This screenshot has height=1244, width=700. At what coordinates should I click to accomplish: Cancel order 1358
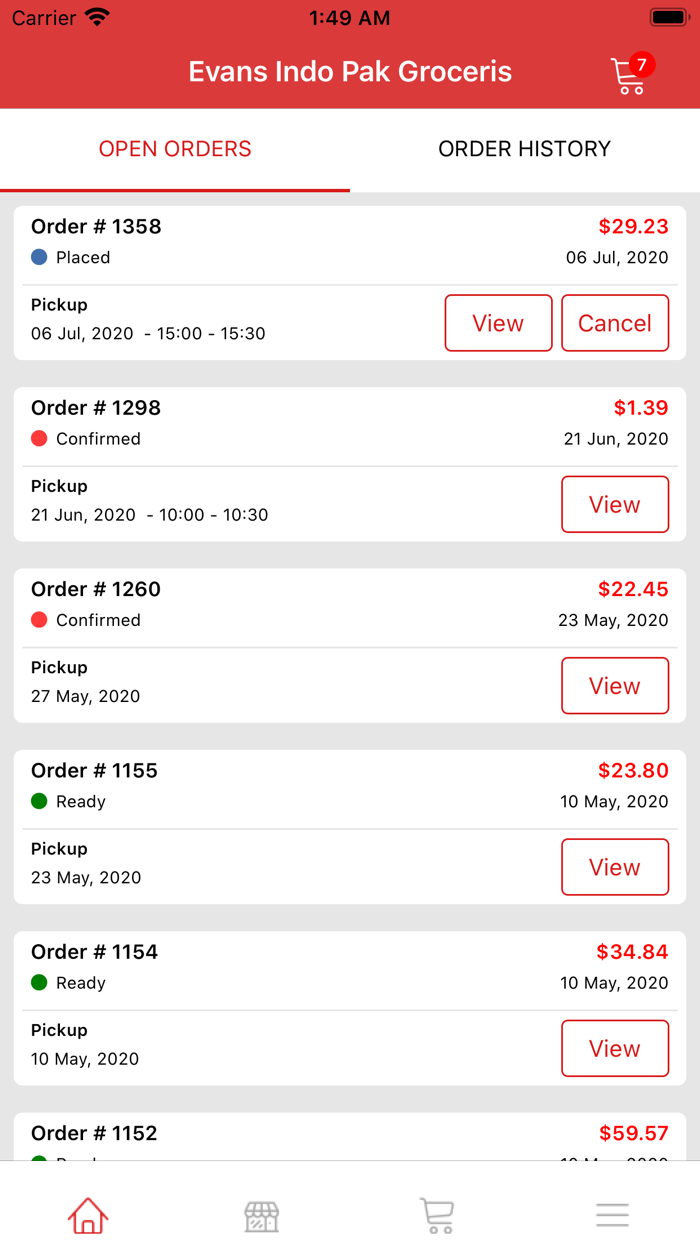[x=615, y=323]
